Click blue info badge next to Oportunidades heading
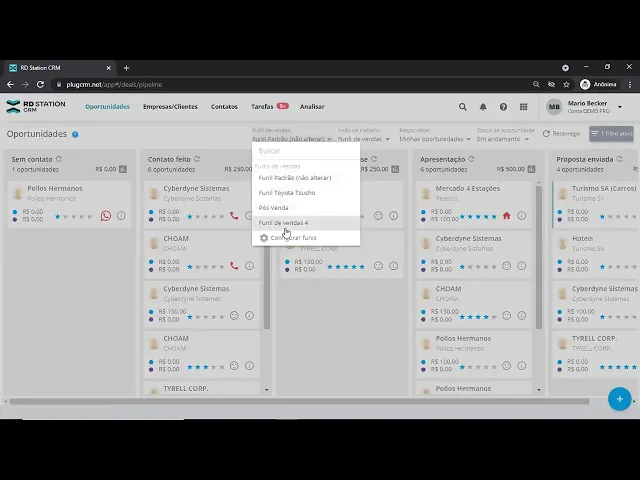The width and height of the screenshot is (640, 480). point(75,134)
